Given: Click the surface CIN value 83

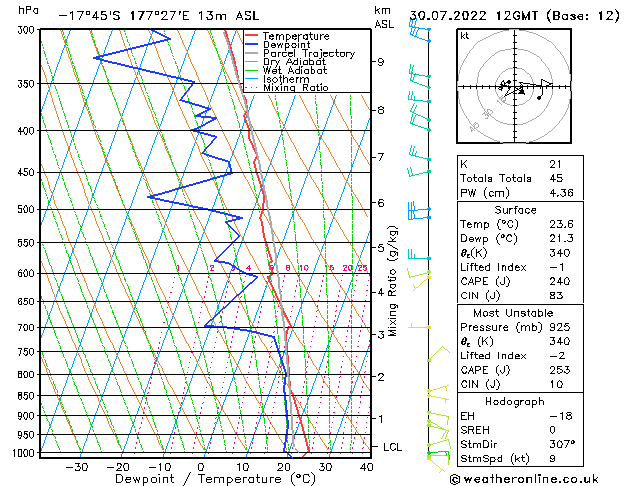Looking at the screenshot, I should click(556, 296).
